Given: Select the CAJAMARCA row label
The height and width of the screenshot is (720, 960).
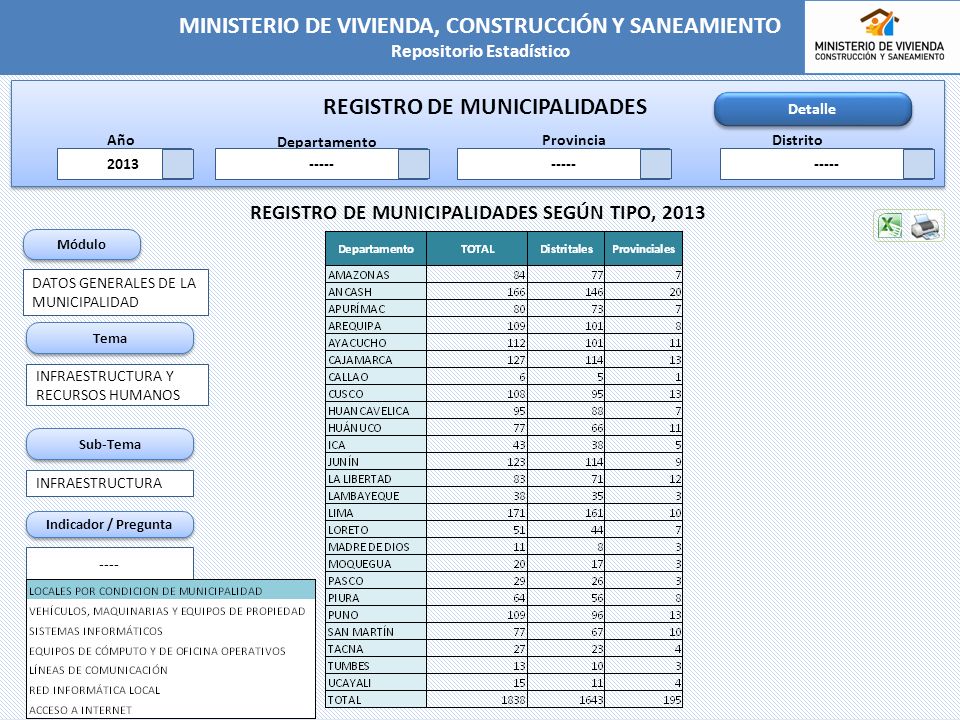Looking at the screenshot, I should click(360, 360).
